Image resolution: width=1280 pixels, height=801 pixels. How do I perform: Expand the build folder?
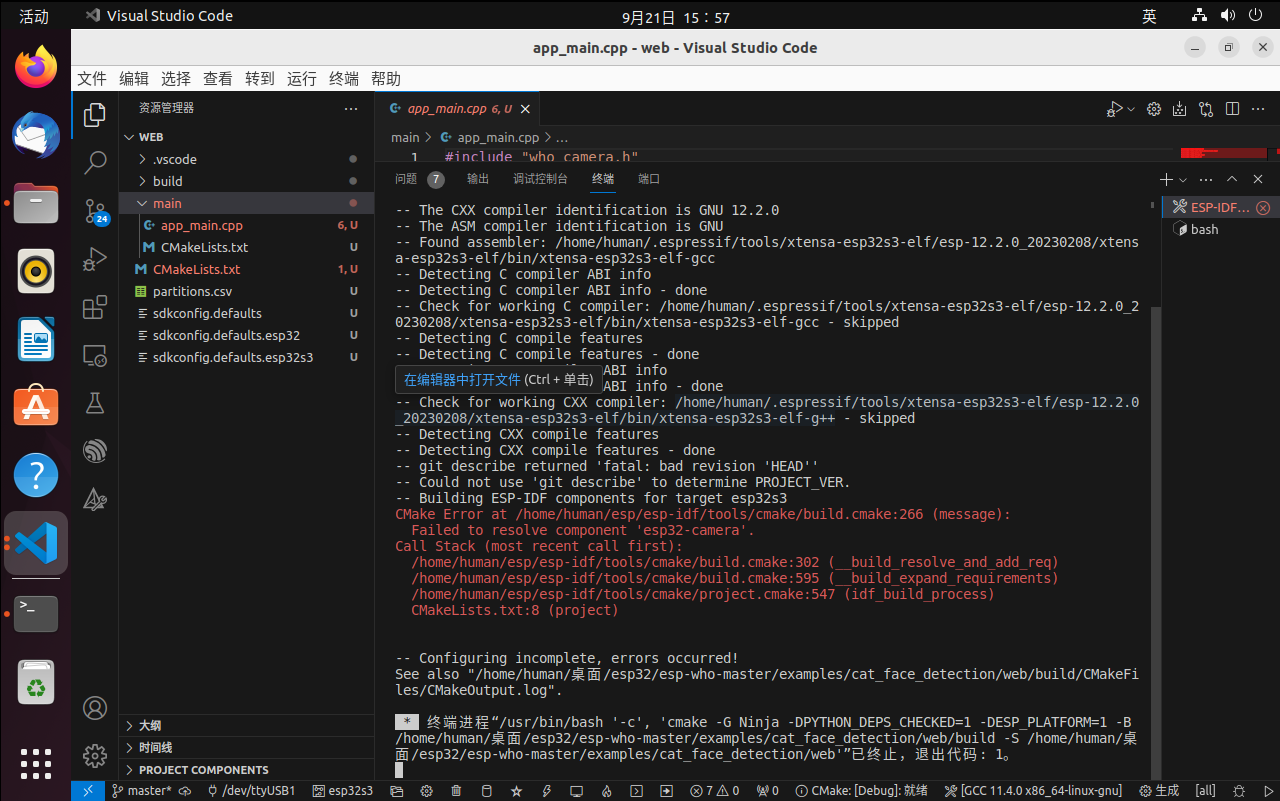[141, 181]
